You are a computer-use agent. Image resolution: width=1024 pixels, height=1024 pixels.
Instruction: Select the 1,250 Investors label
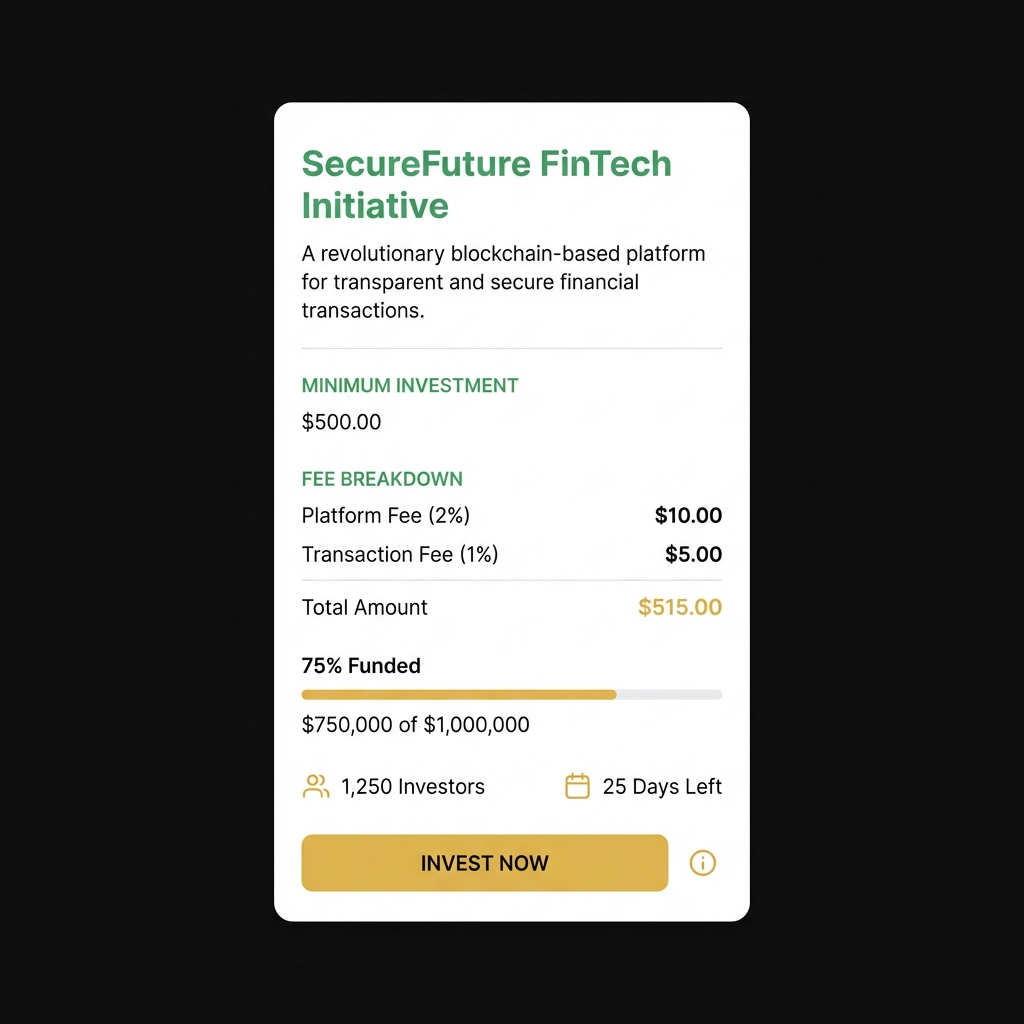coord(412,786)
